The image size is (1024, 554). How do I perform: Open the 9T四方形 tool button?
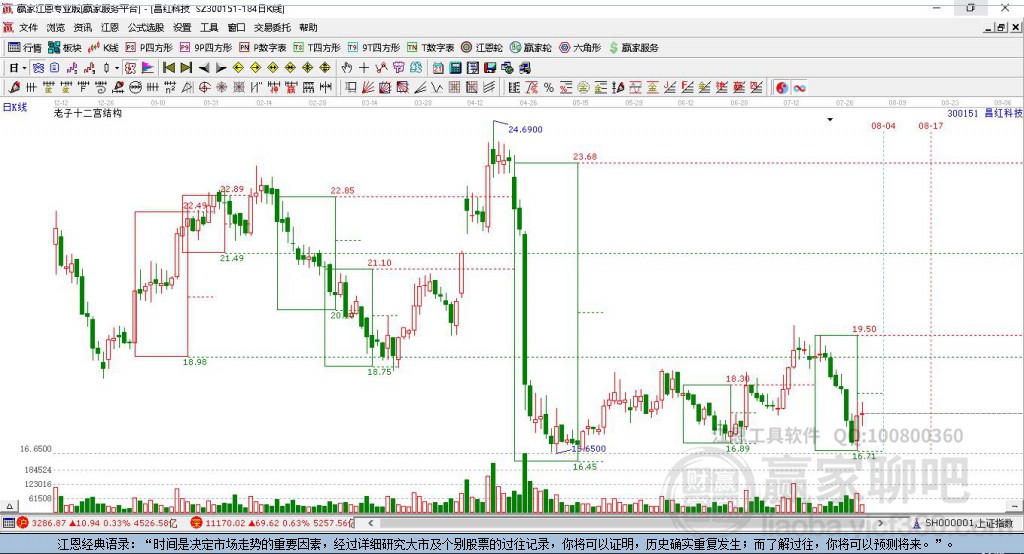coord(373,48)
